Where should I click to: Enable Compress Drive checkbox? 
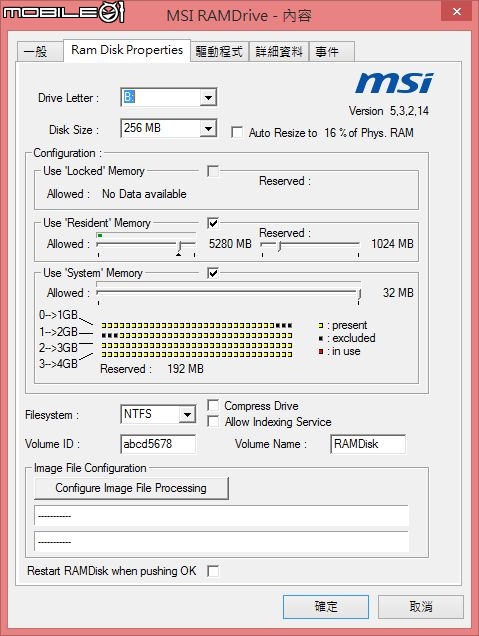pyautogui.click(x=213, y=405)
